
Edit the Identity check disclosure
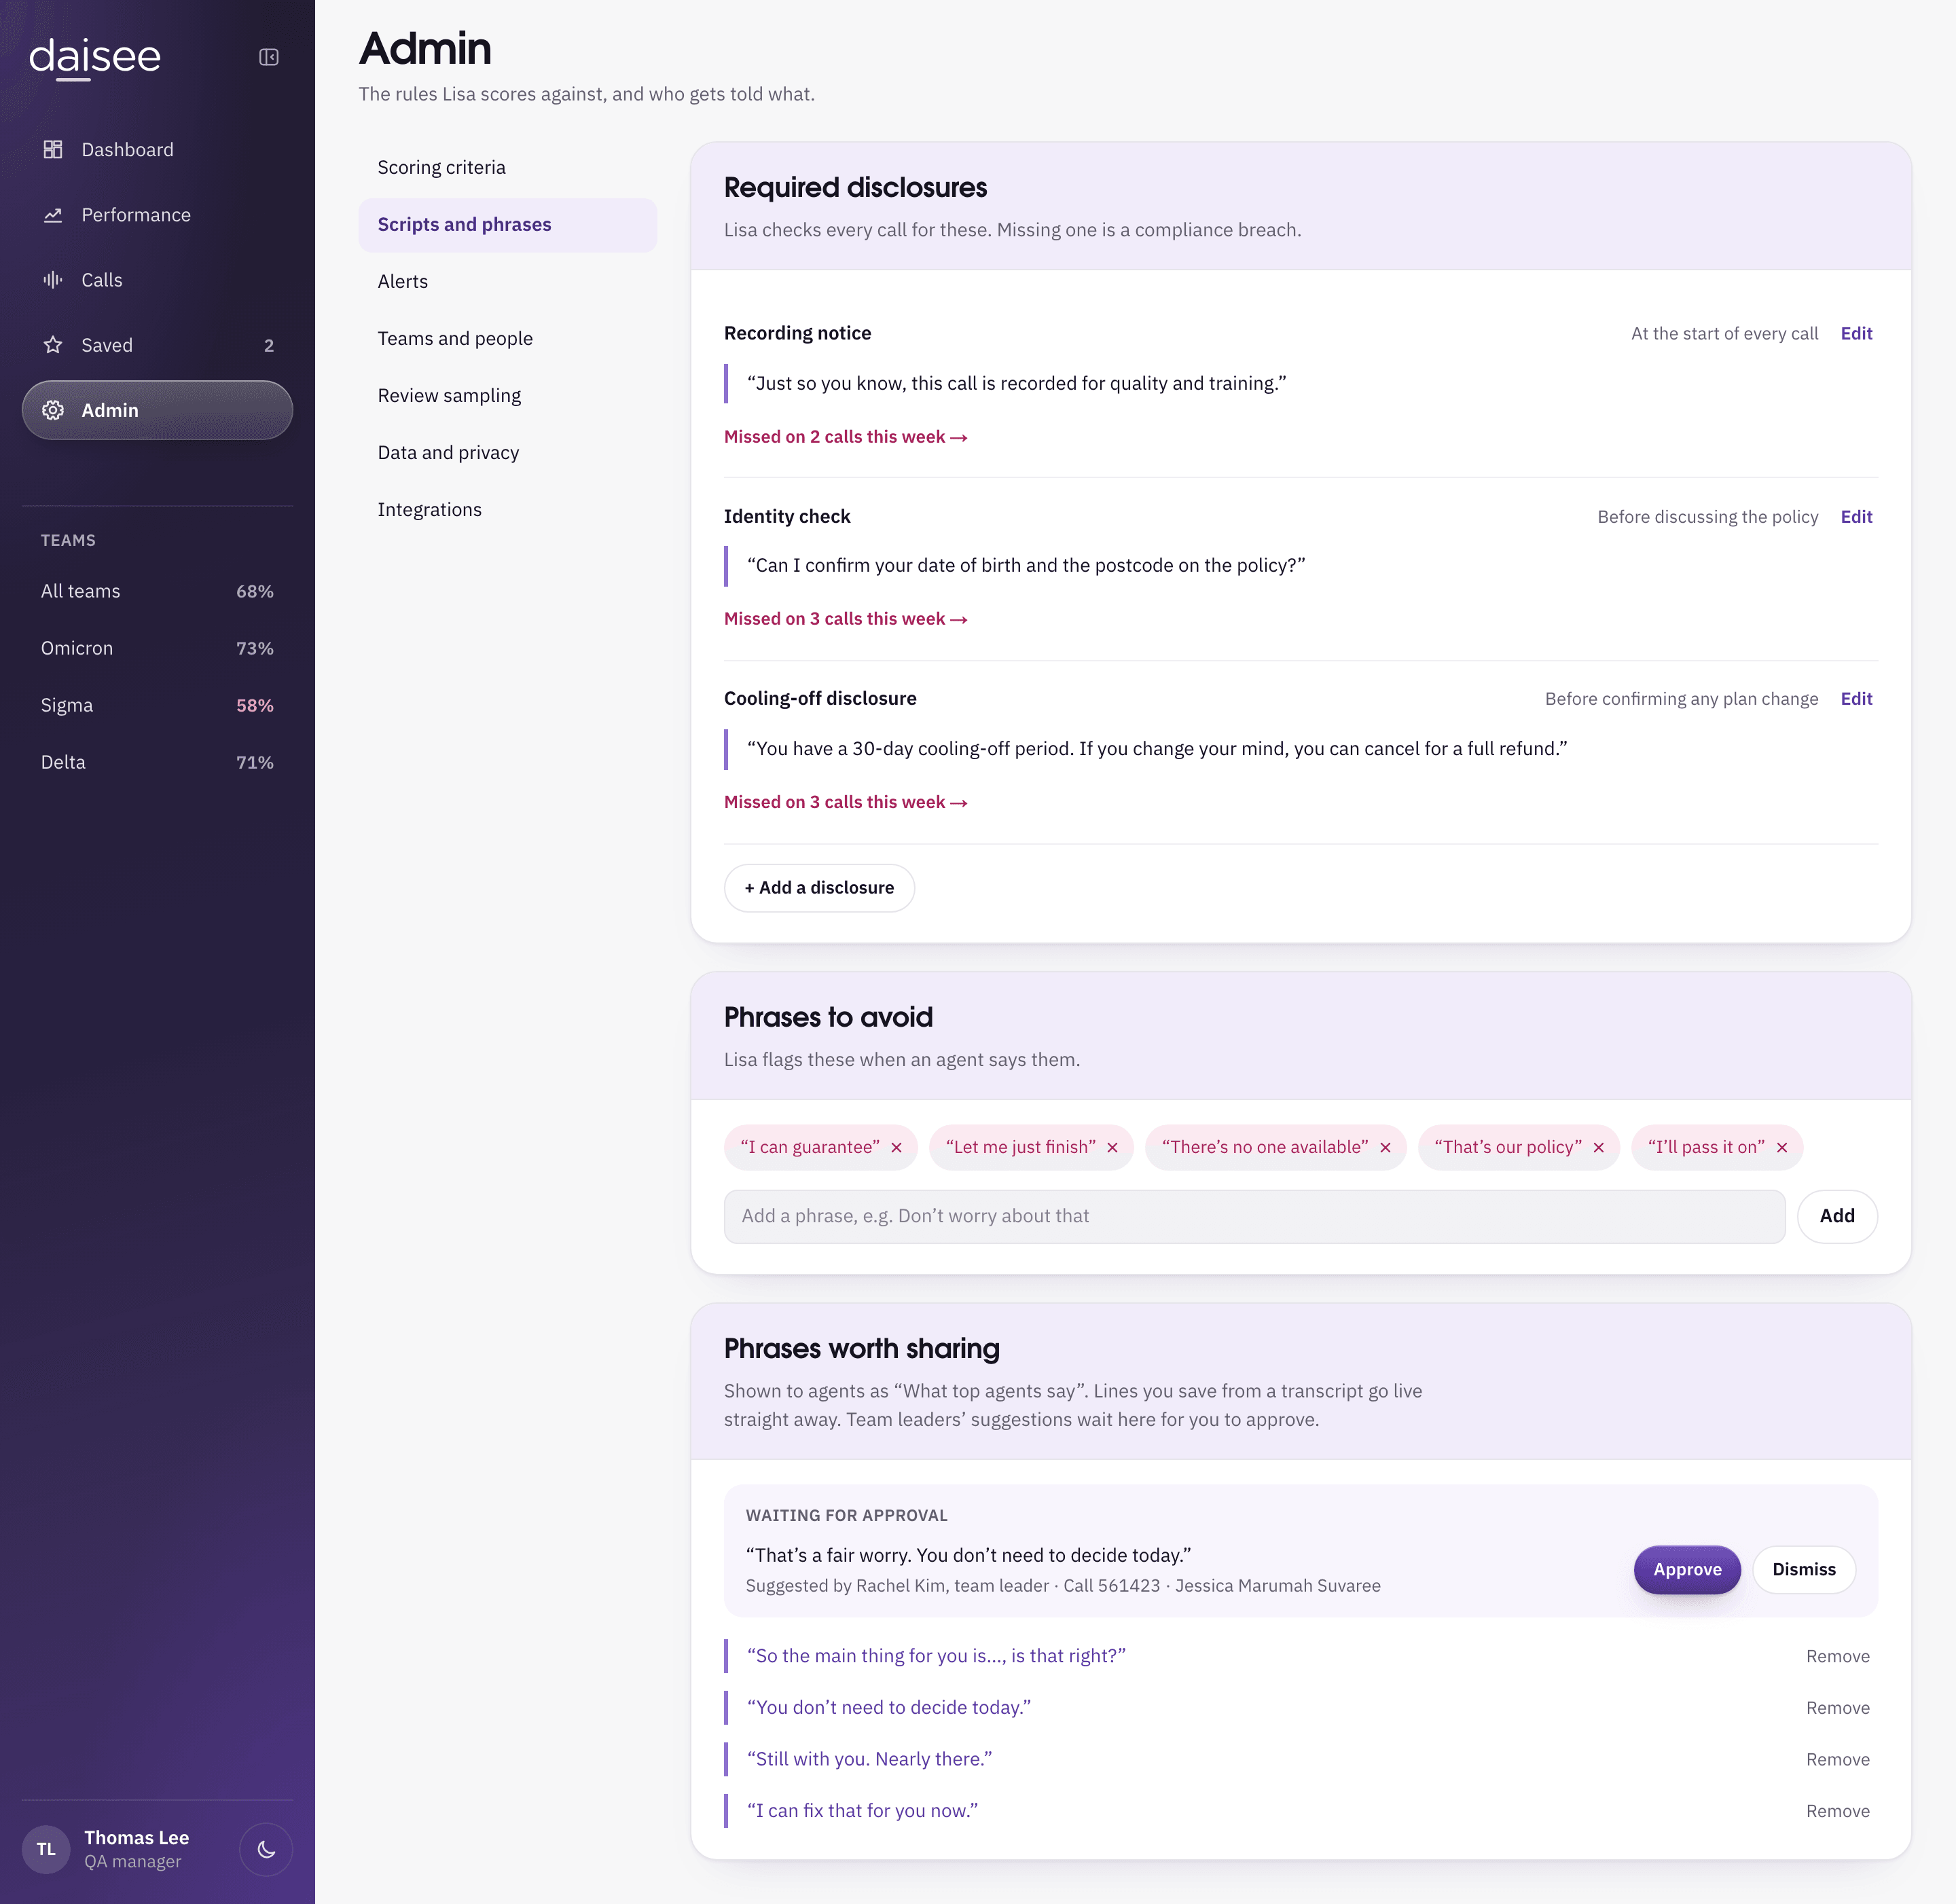(x=1856, y=516)
